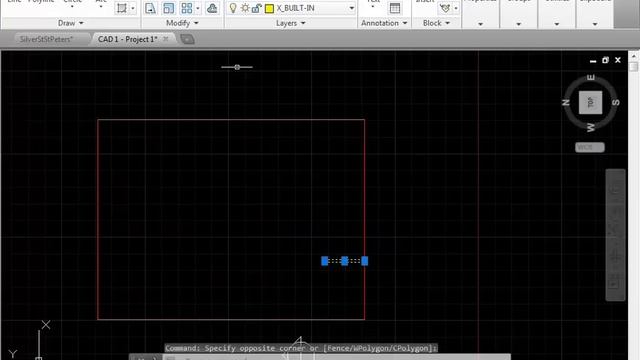This screenshot has height=360, width=640.
Task: Click the stretch/scale tool icon in Draw panel
Action: point(122,8)
